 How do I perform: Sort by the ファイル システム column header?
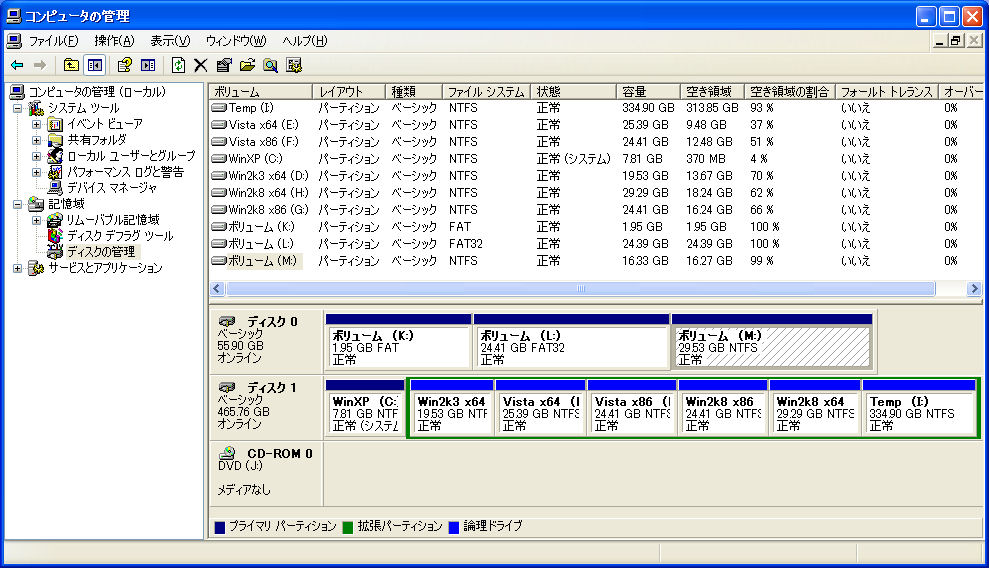point(486,92)
